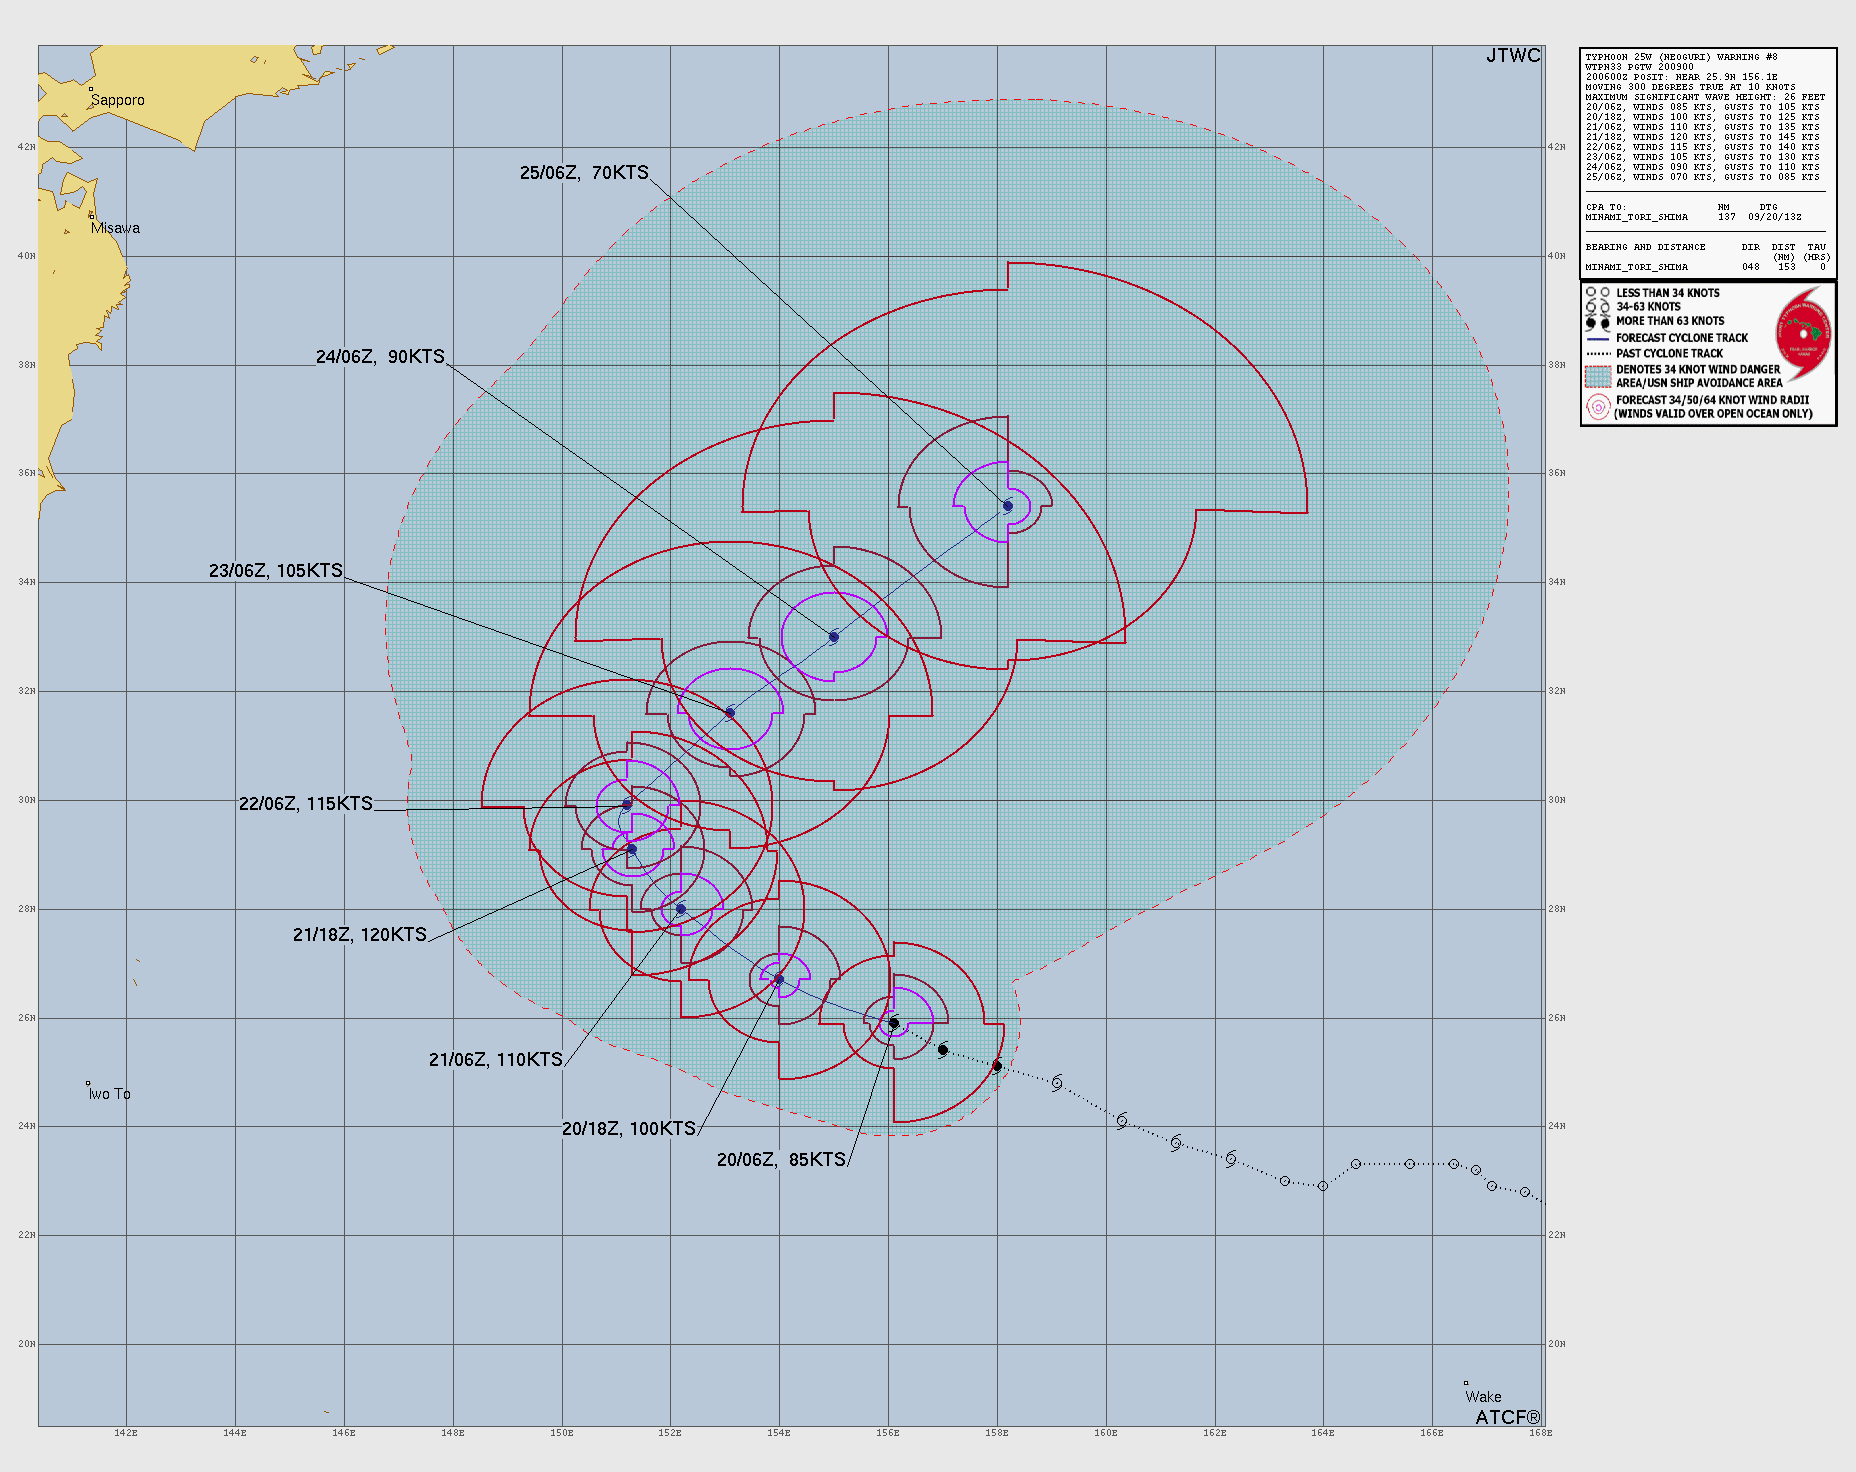
Task: Click the Iwo To location label
Action: [109, 1094]
